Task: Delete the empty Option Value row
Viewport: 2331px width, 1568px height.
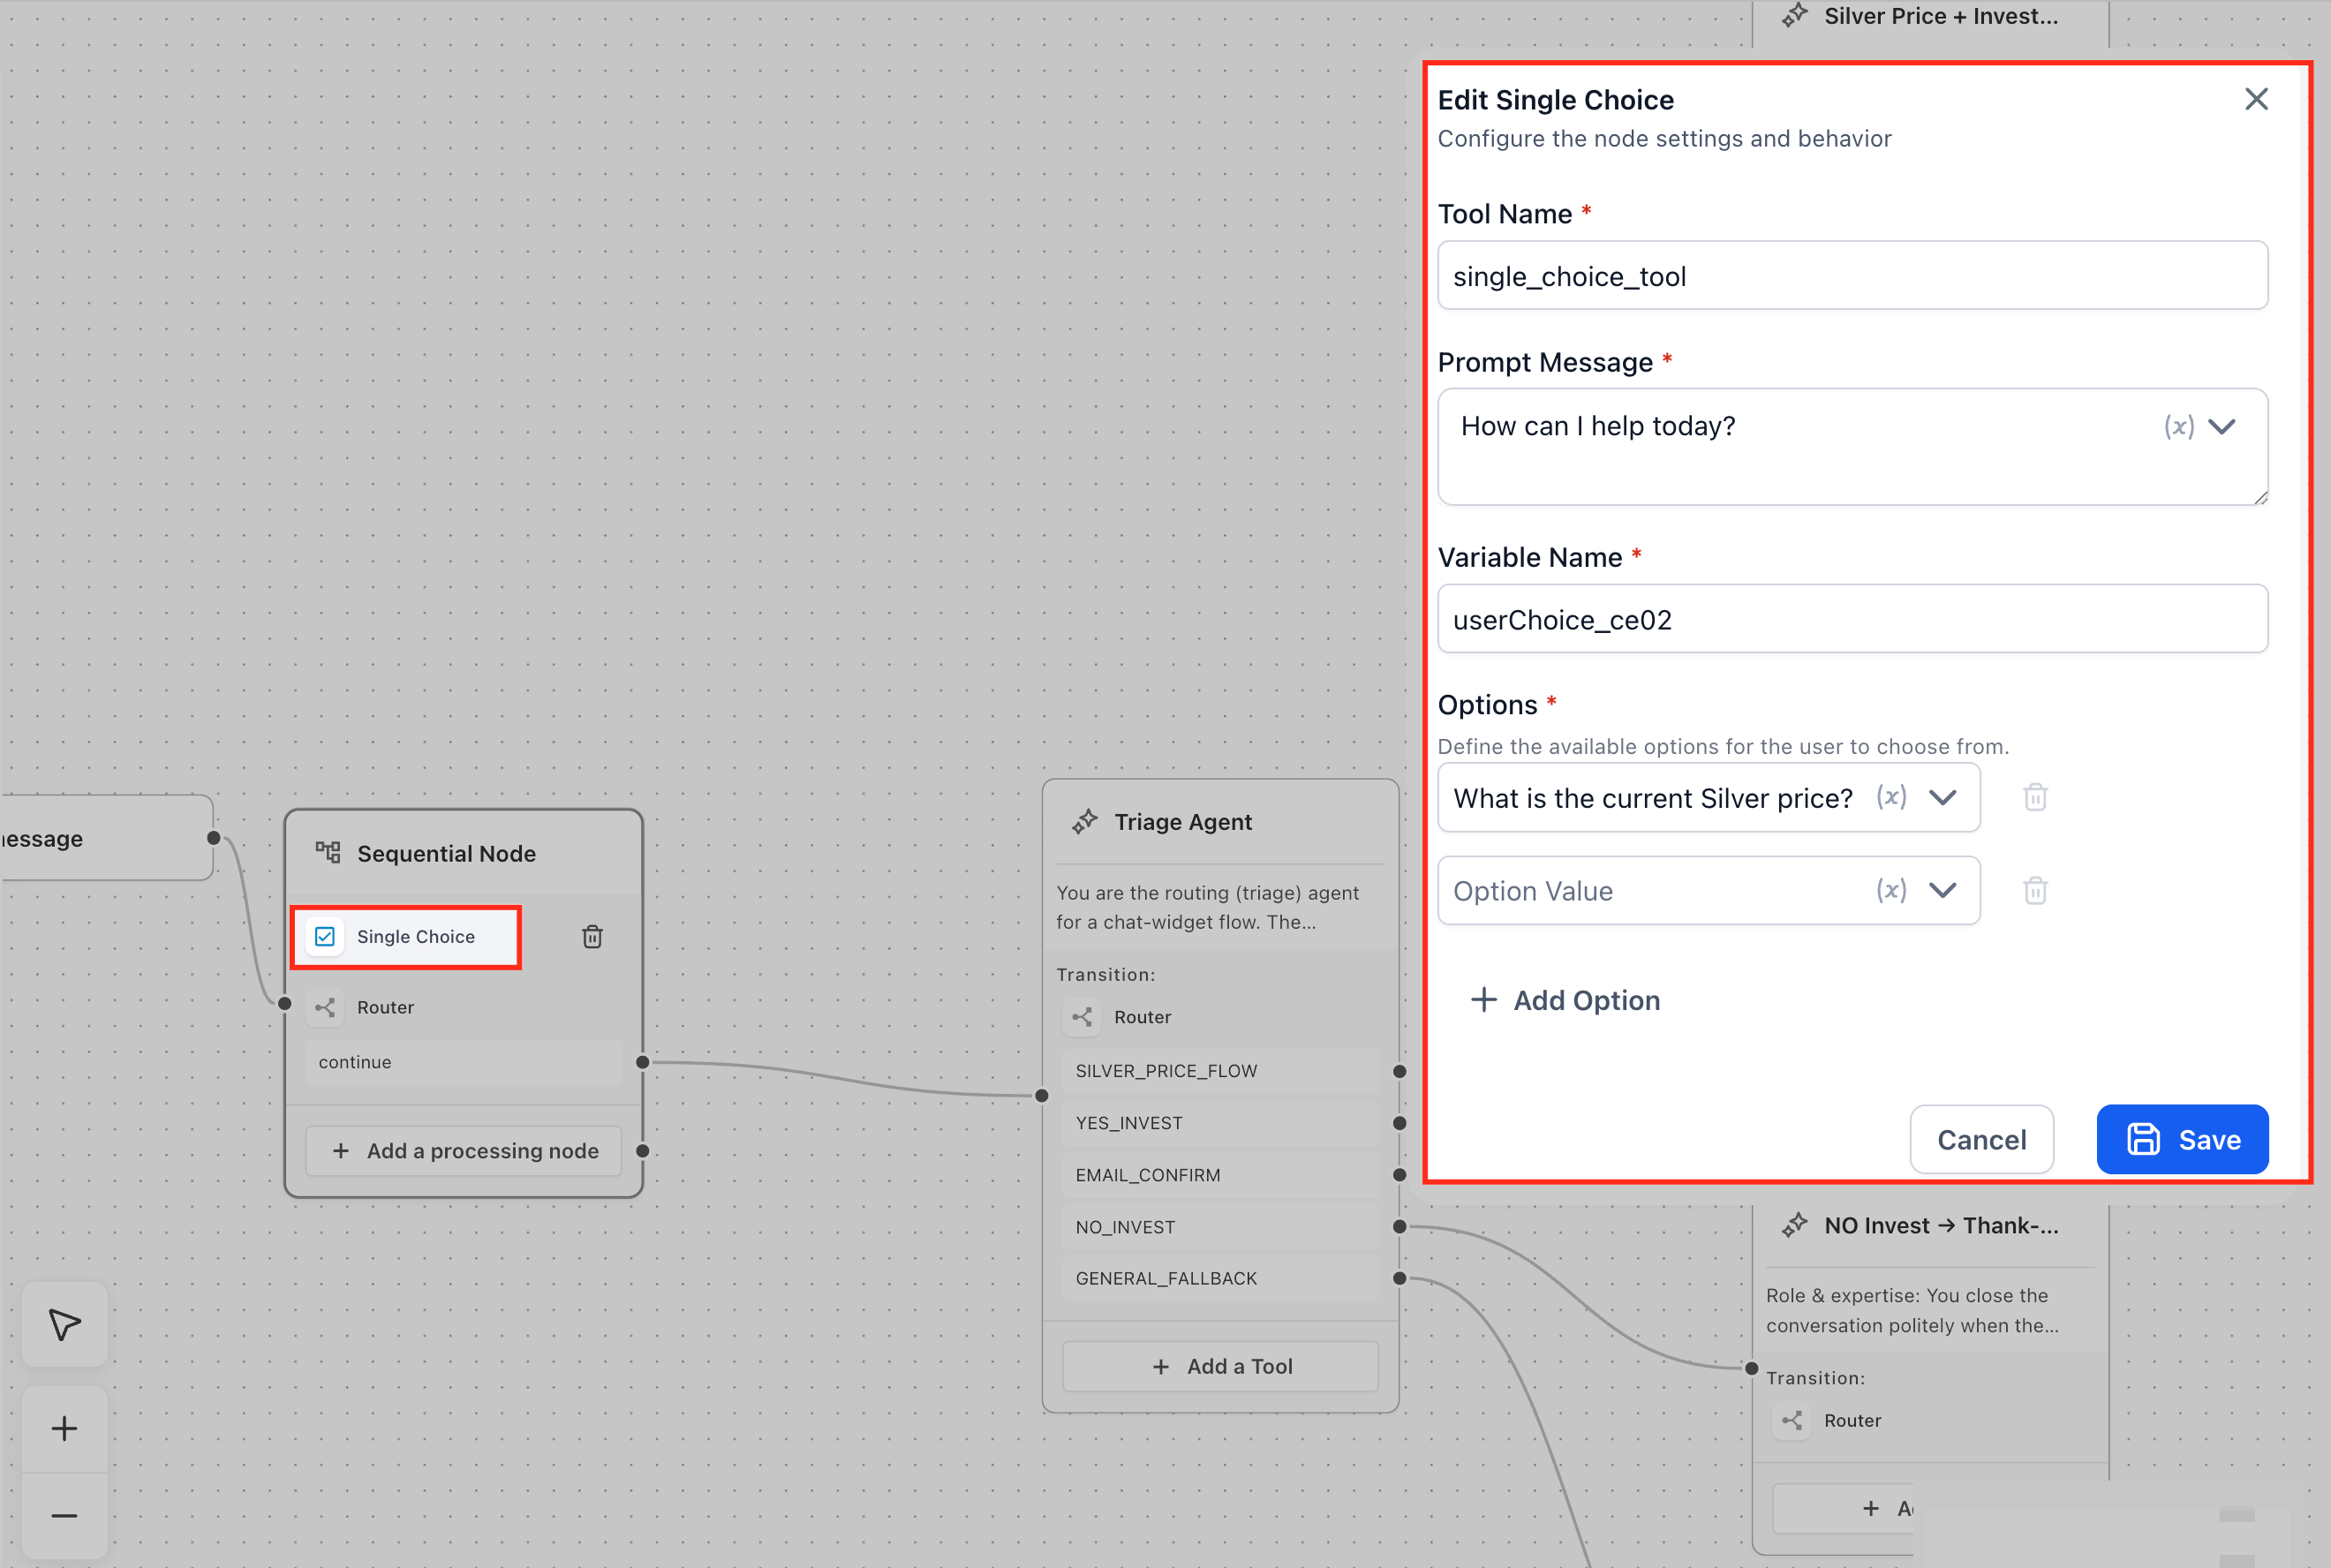Action: tap(2035, 890)
